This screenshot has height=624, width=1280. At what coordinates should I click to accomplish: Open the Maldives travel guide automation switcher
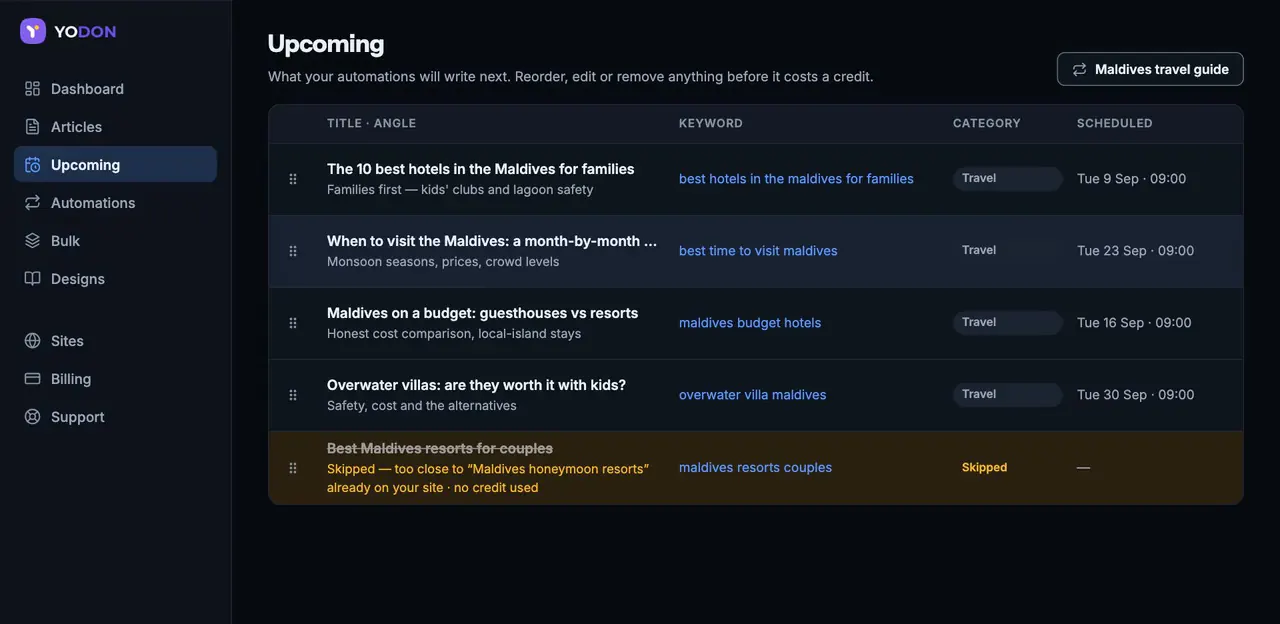(1150, 69)
